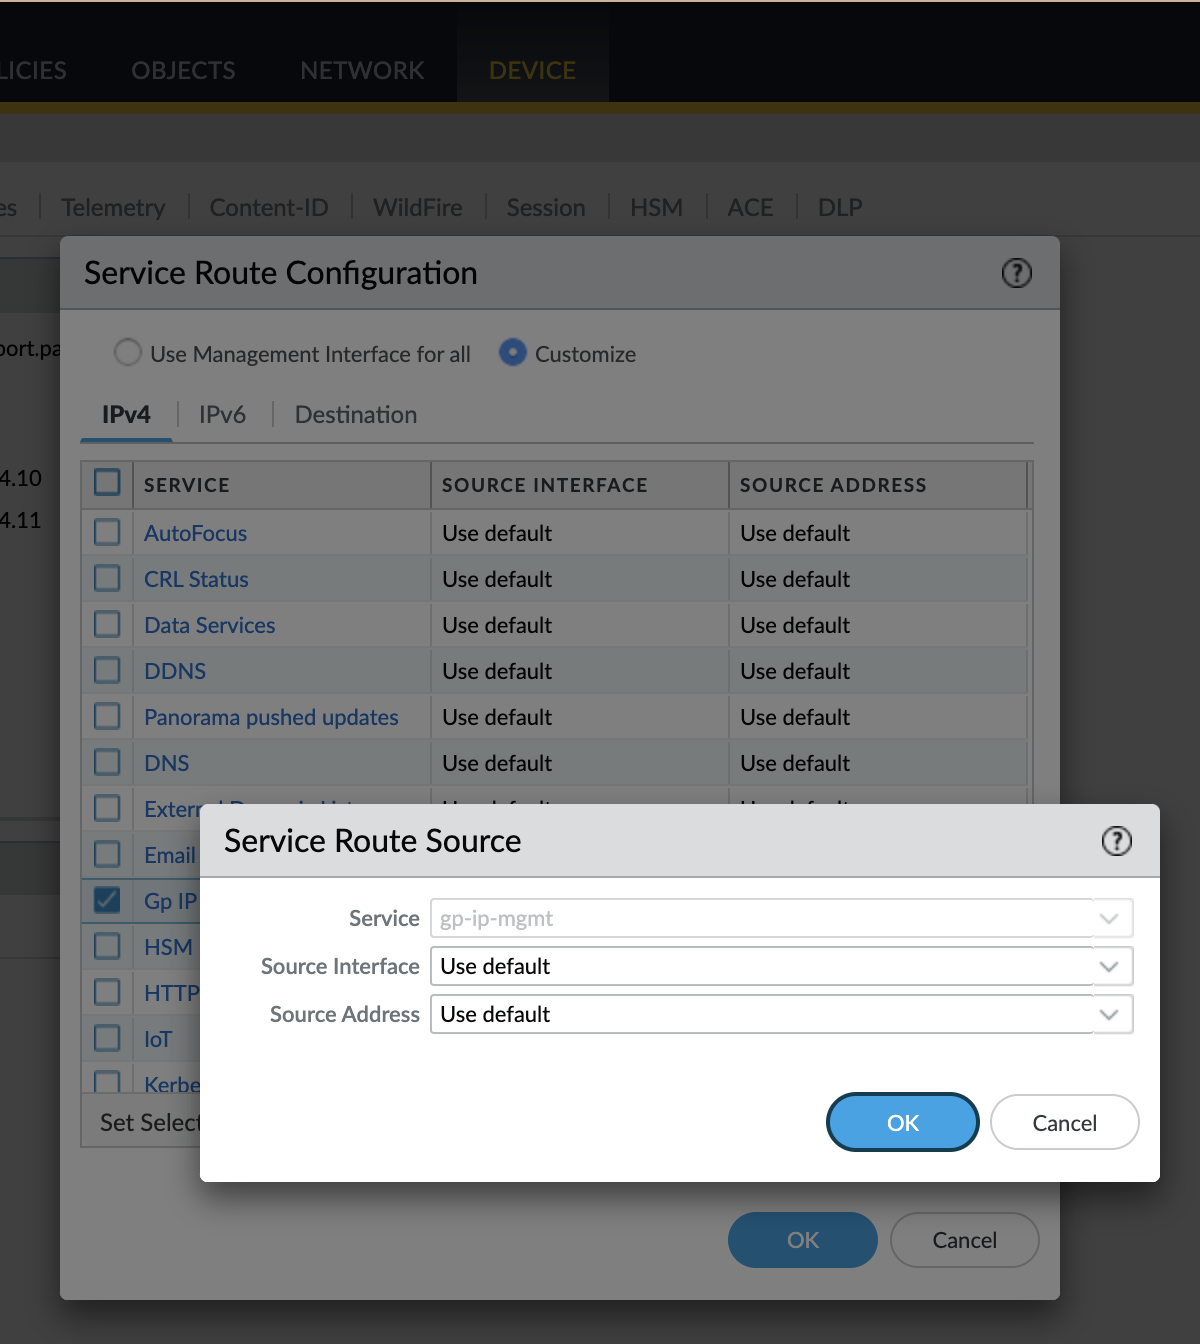
Task: Uncheck the Gp IP service checkbox
Action: click(x=107, y=900)
